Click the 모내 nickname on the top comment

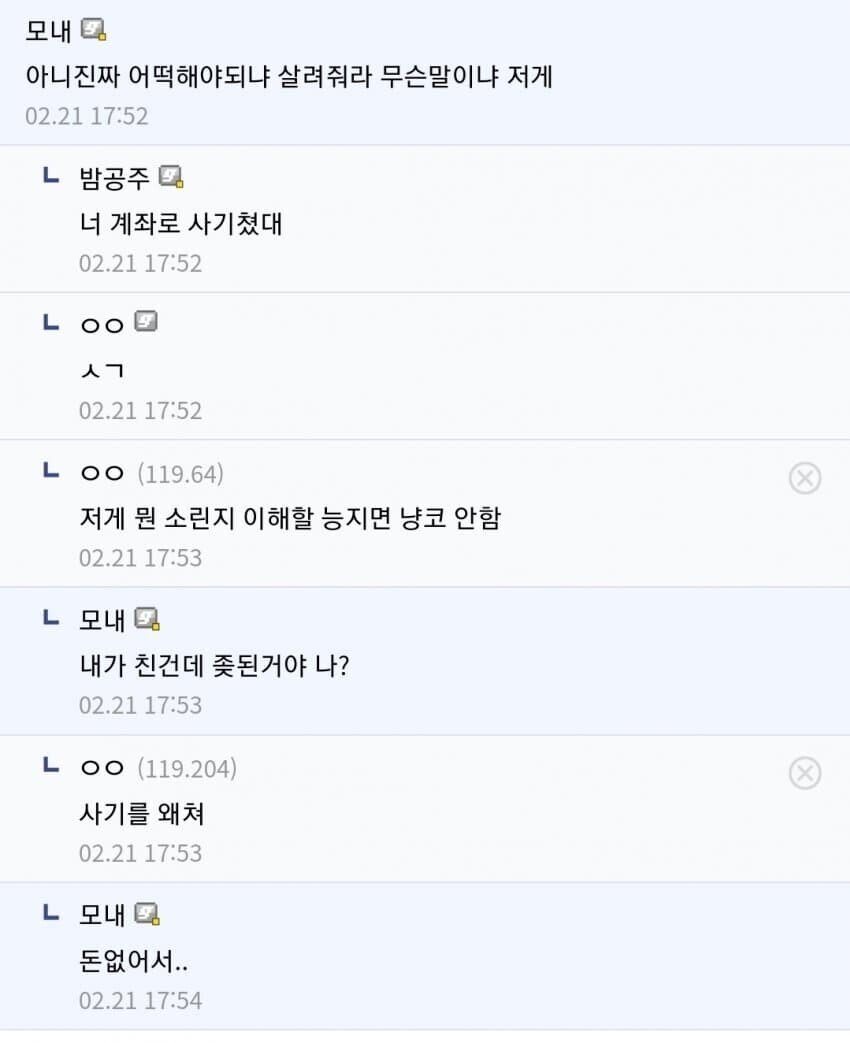point(48,31)
